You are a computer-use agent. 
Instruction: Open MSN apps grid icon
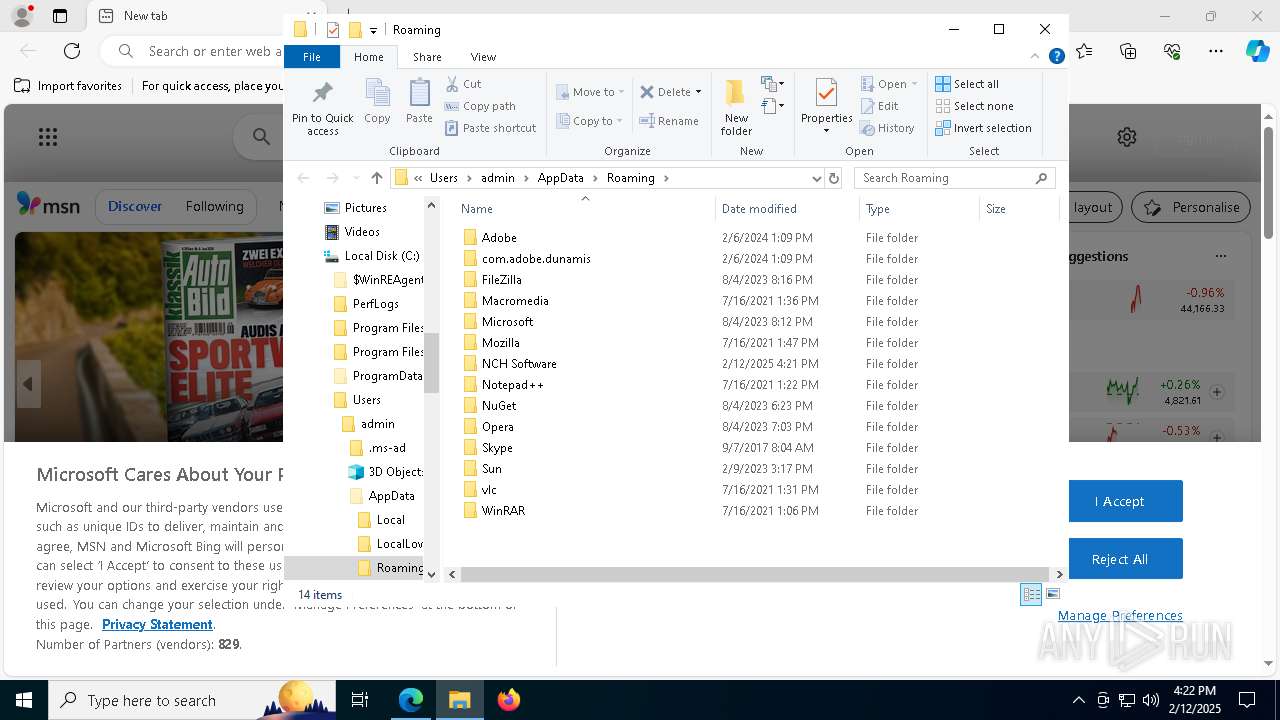tap(47, 137)
